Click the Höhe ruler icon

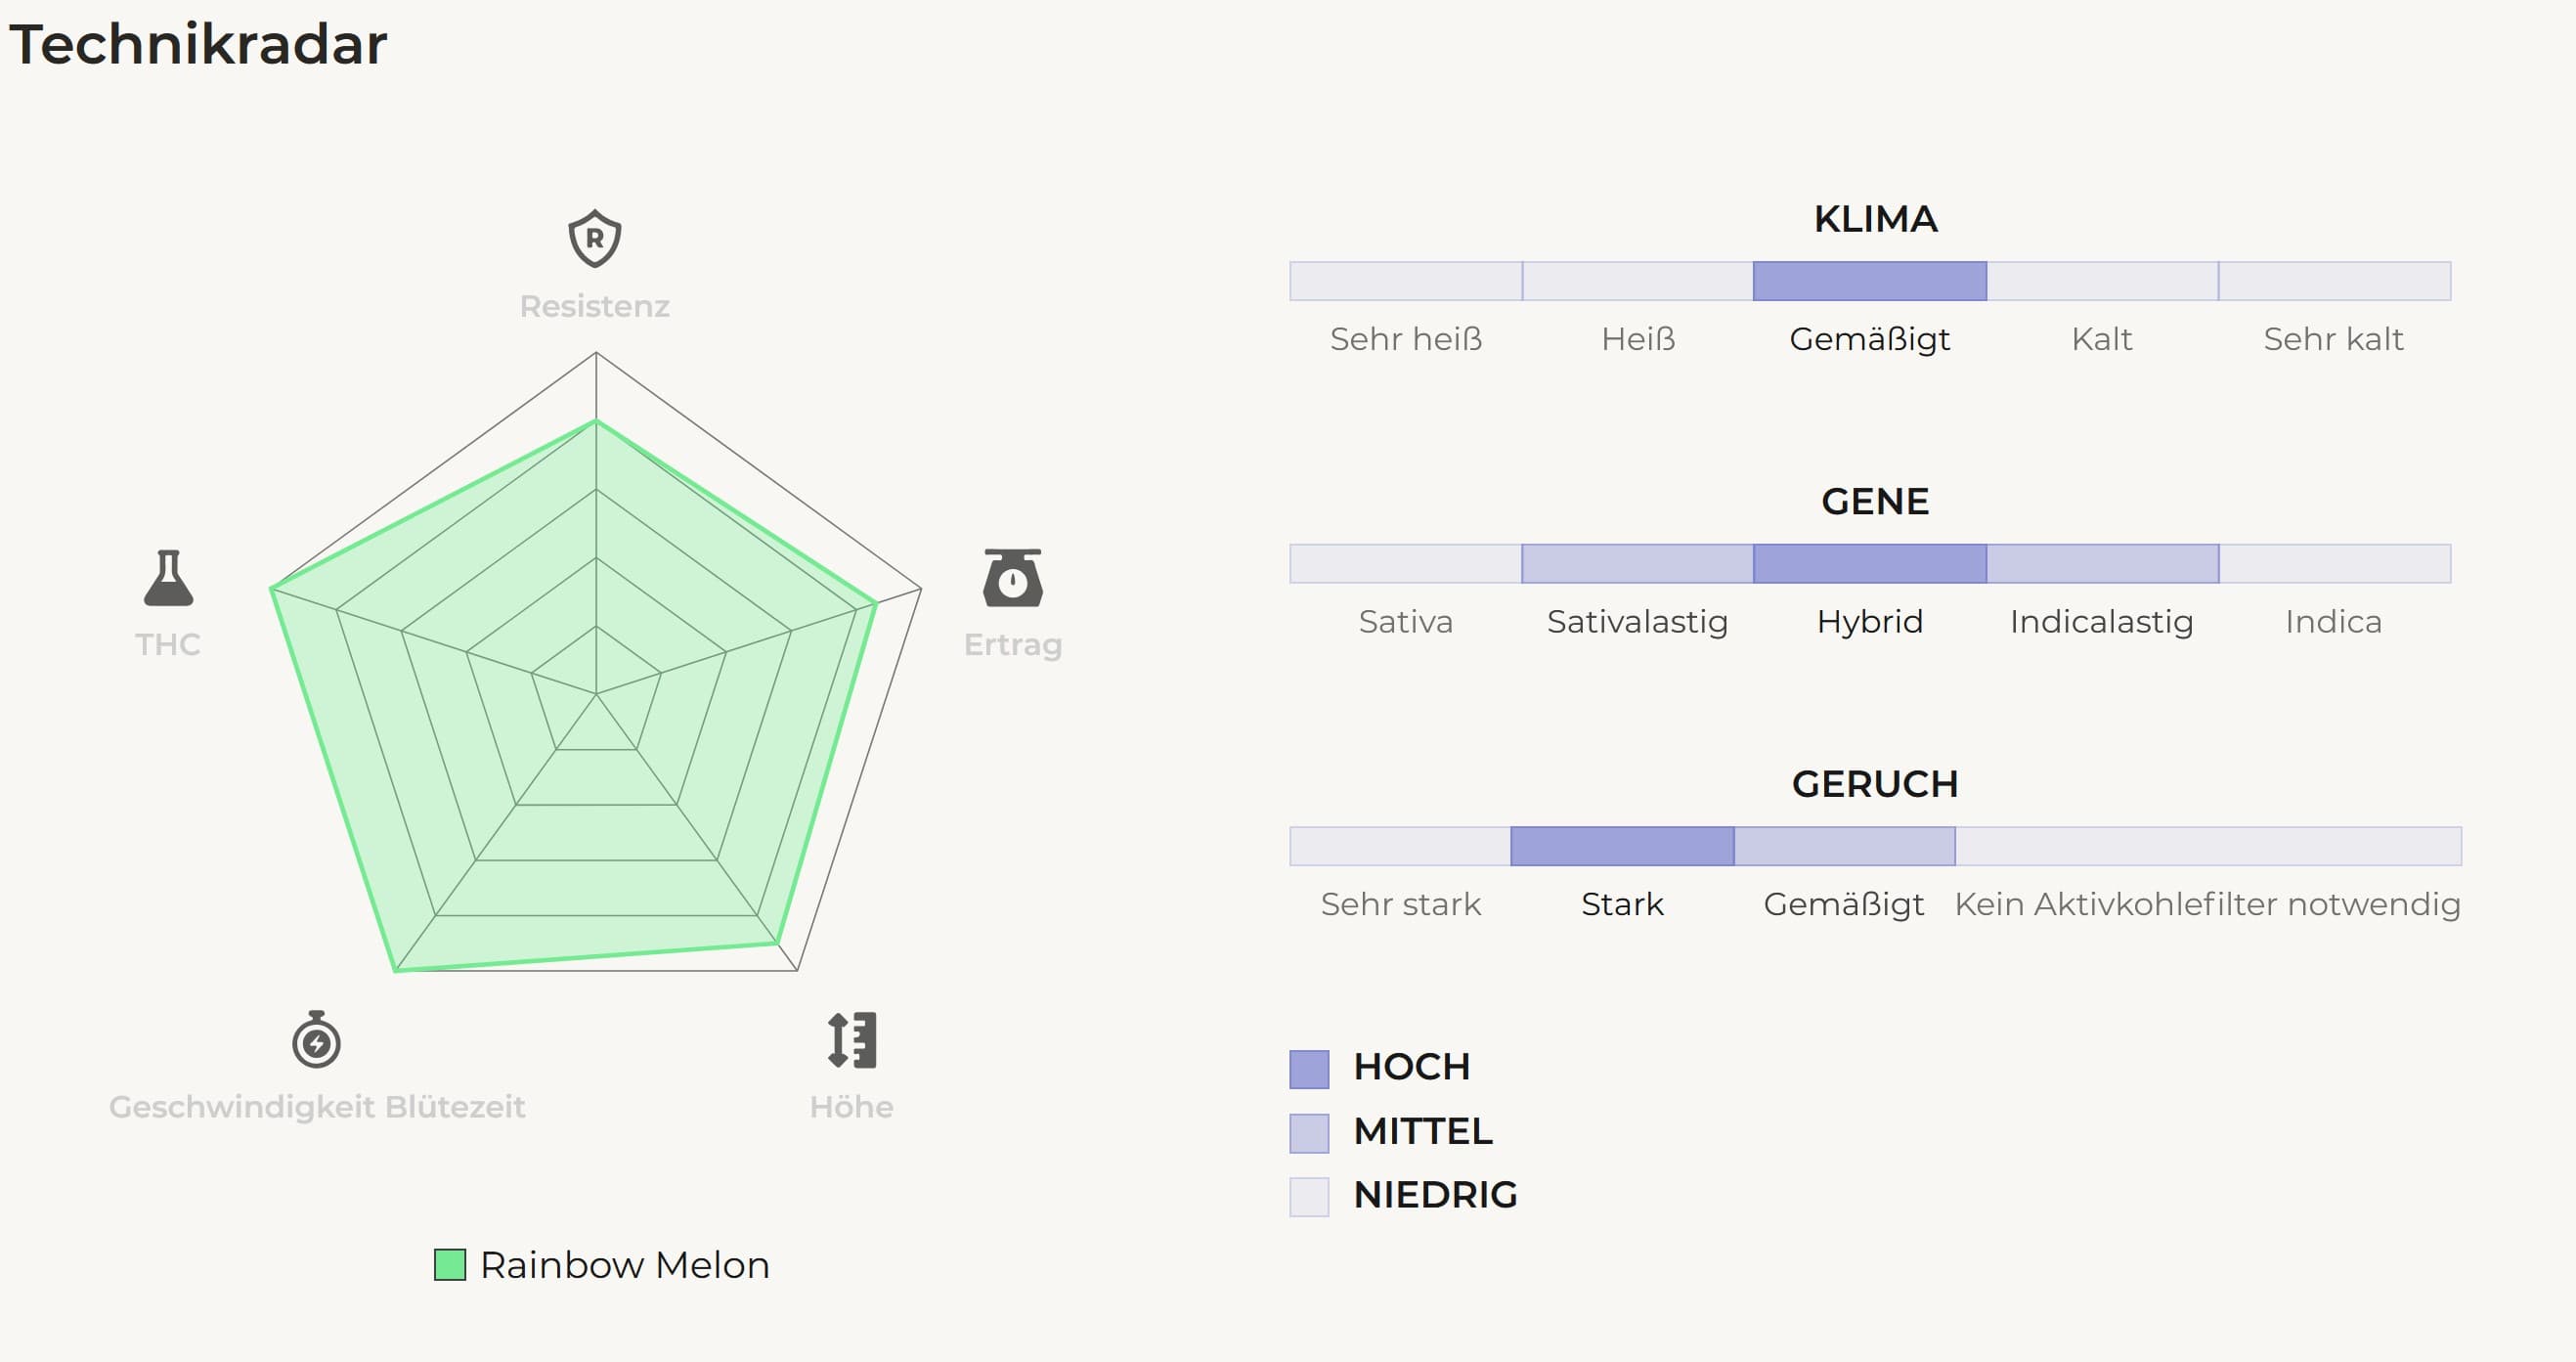[852, 1040]
